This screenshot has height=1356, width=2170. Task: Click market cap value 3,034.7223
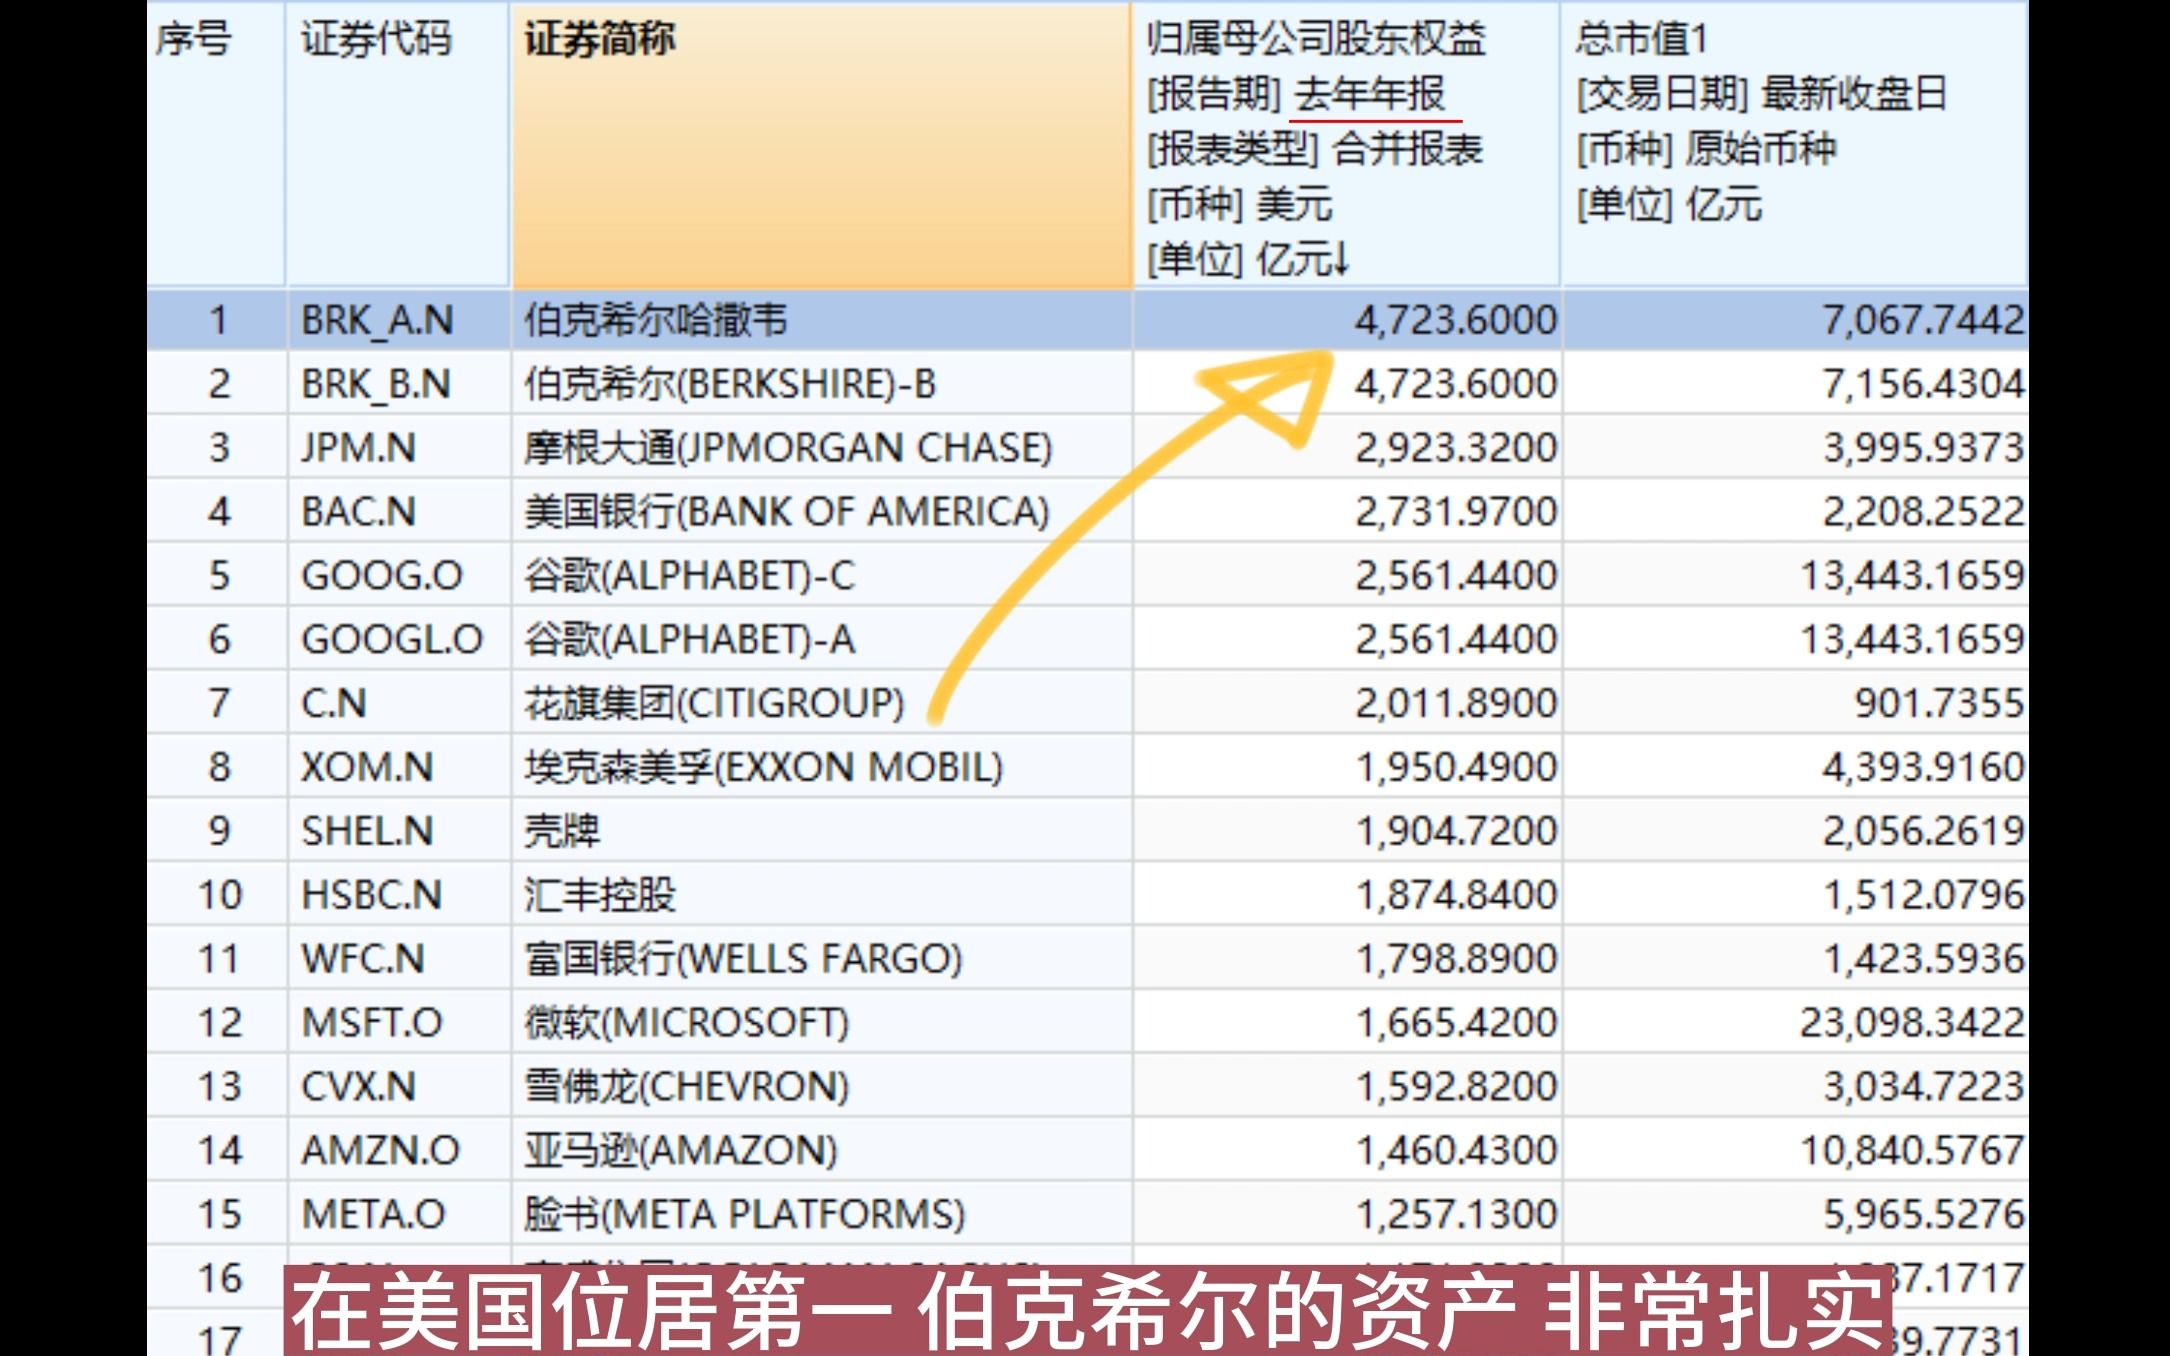(x=1924, y=1087)
